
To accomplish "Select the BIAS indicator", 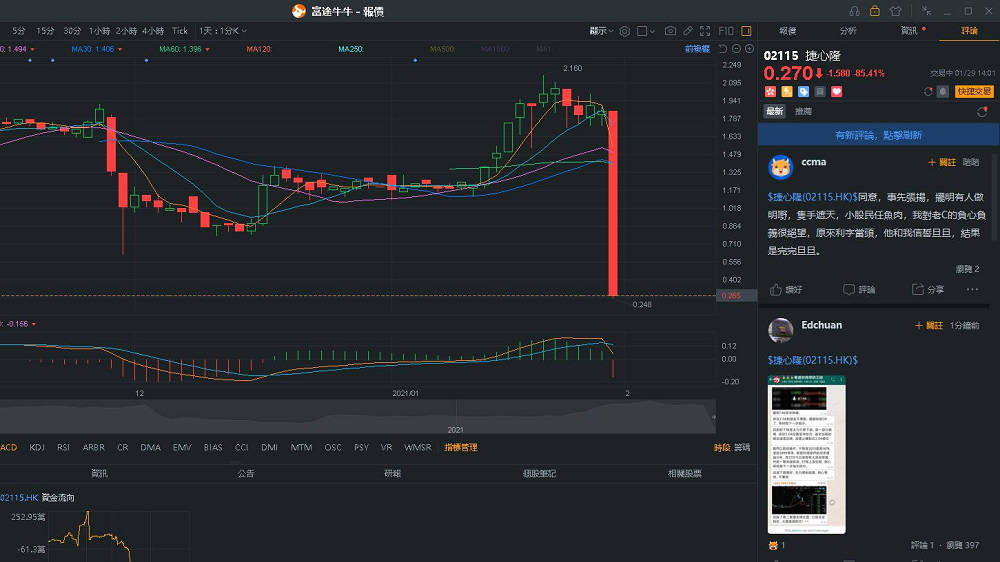I will pyautogui.click(x=213, y=448).
